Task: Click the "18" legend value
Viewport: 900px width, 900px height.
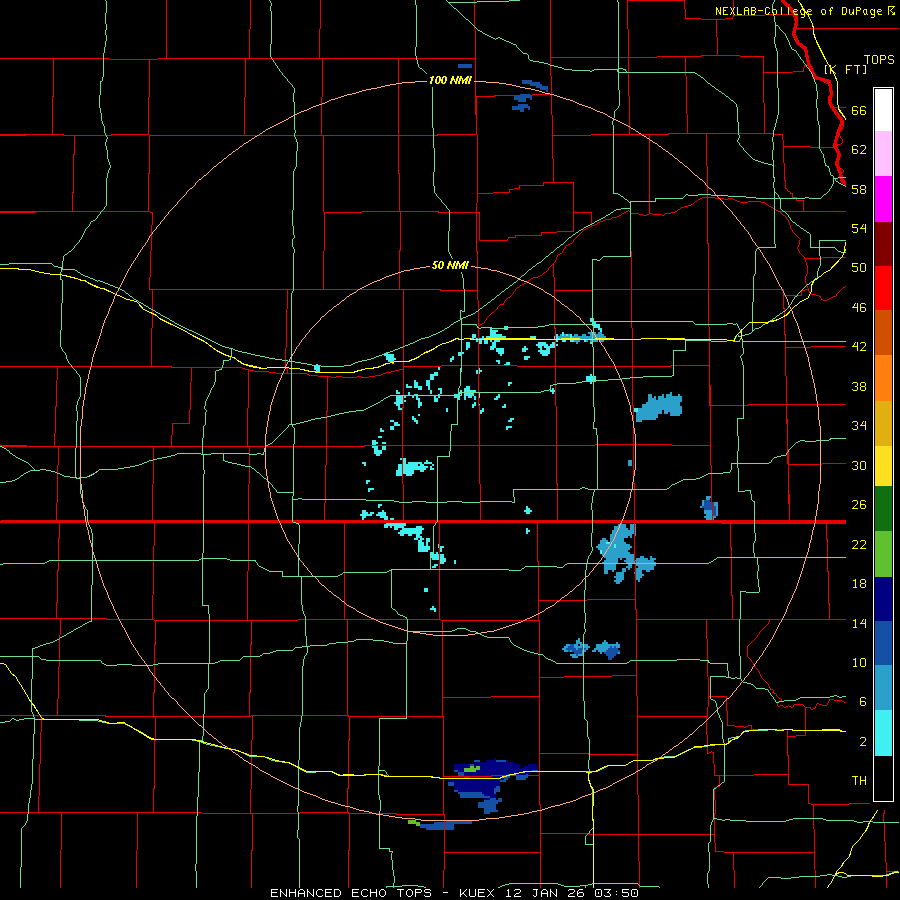Action: (859, 584)
